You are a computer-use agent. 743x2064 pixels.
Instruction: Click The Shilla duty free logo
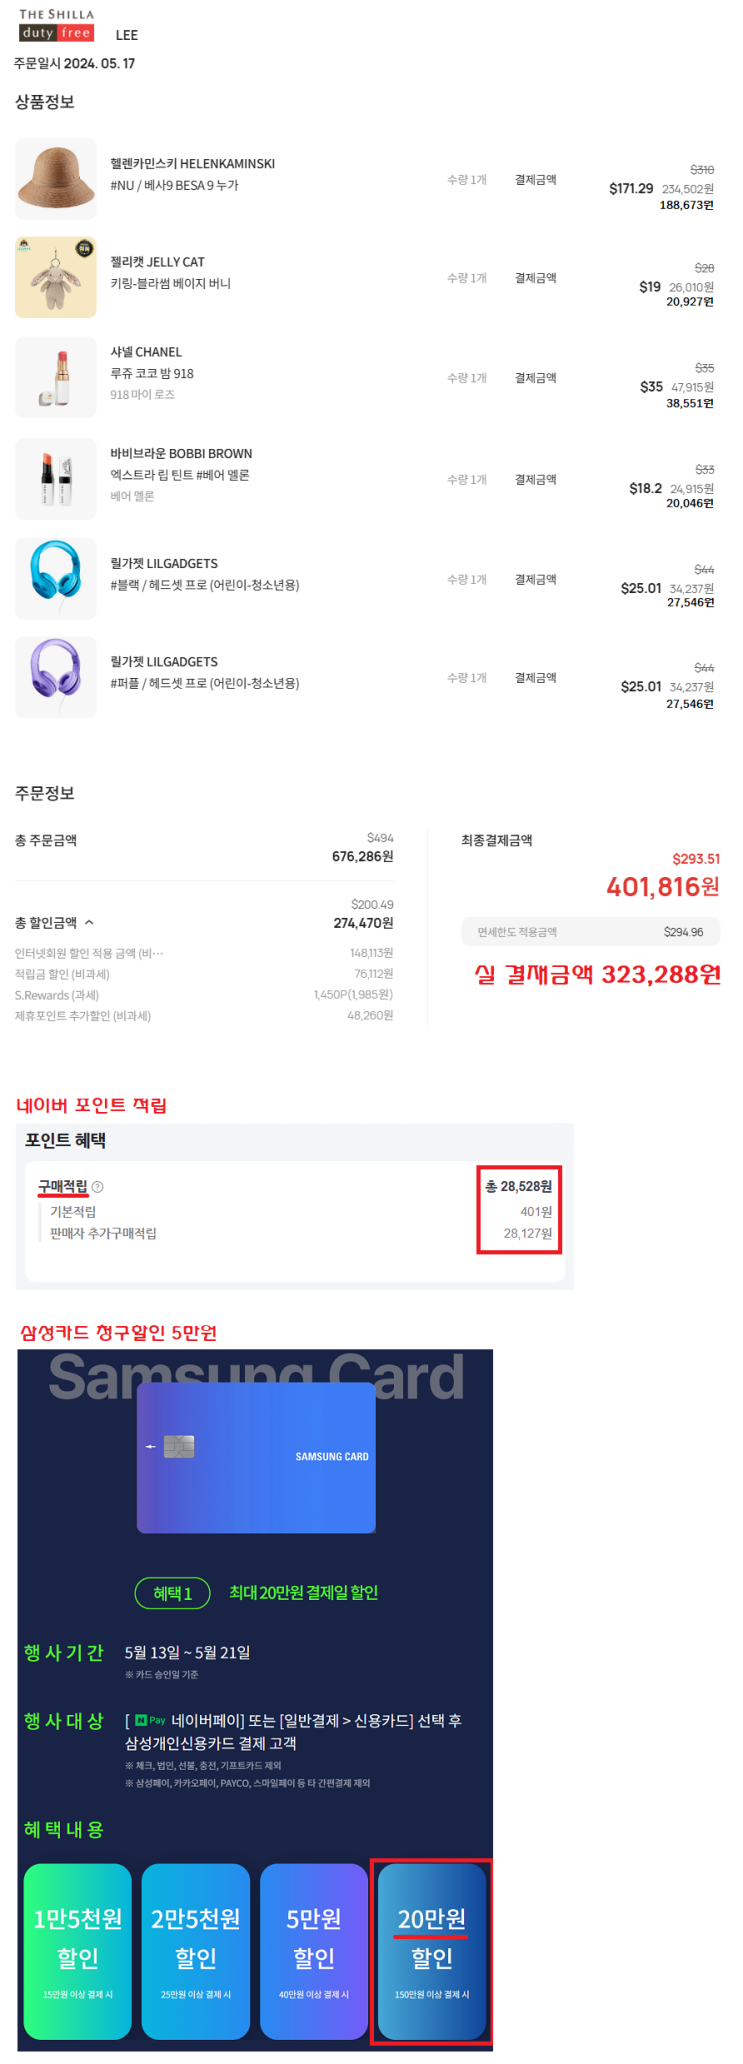(56, 25)
